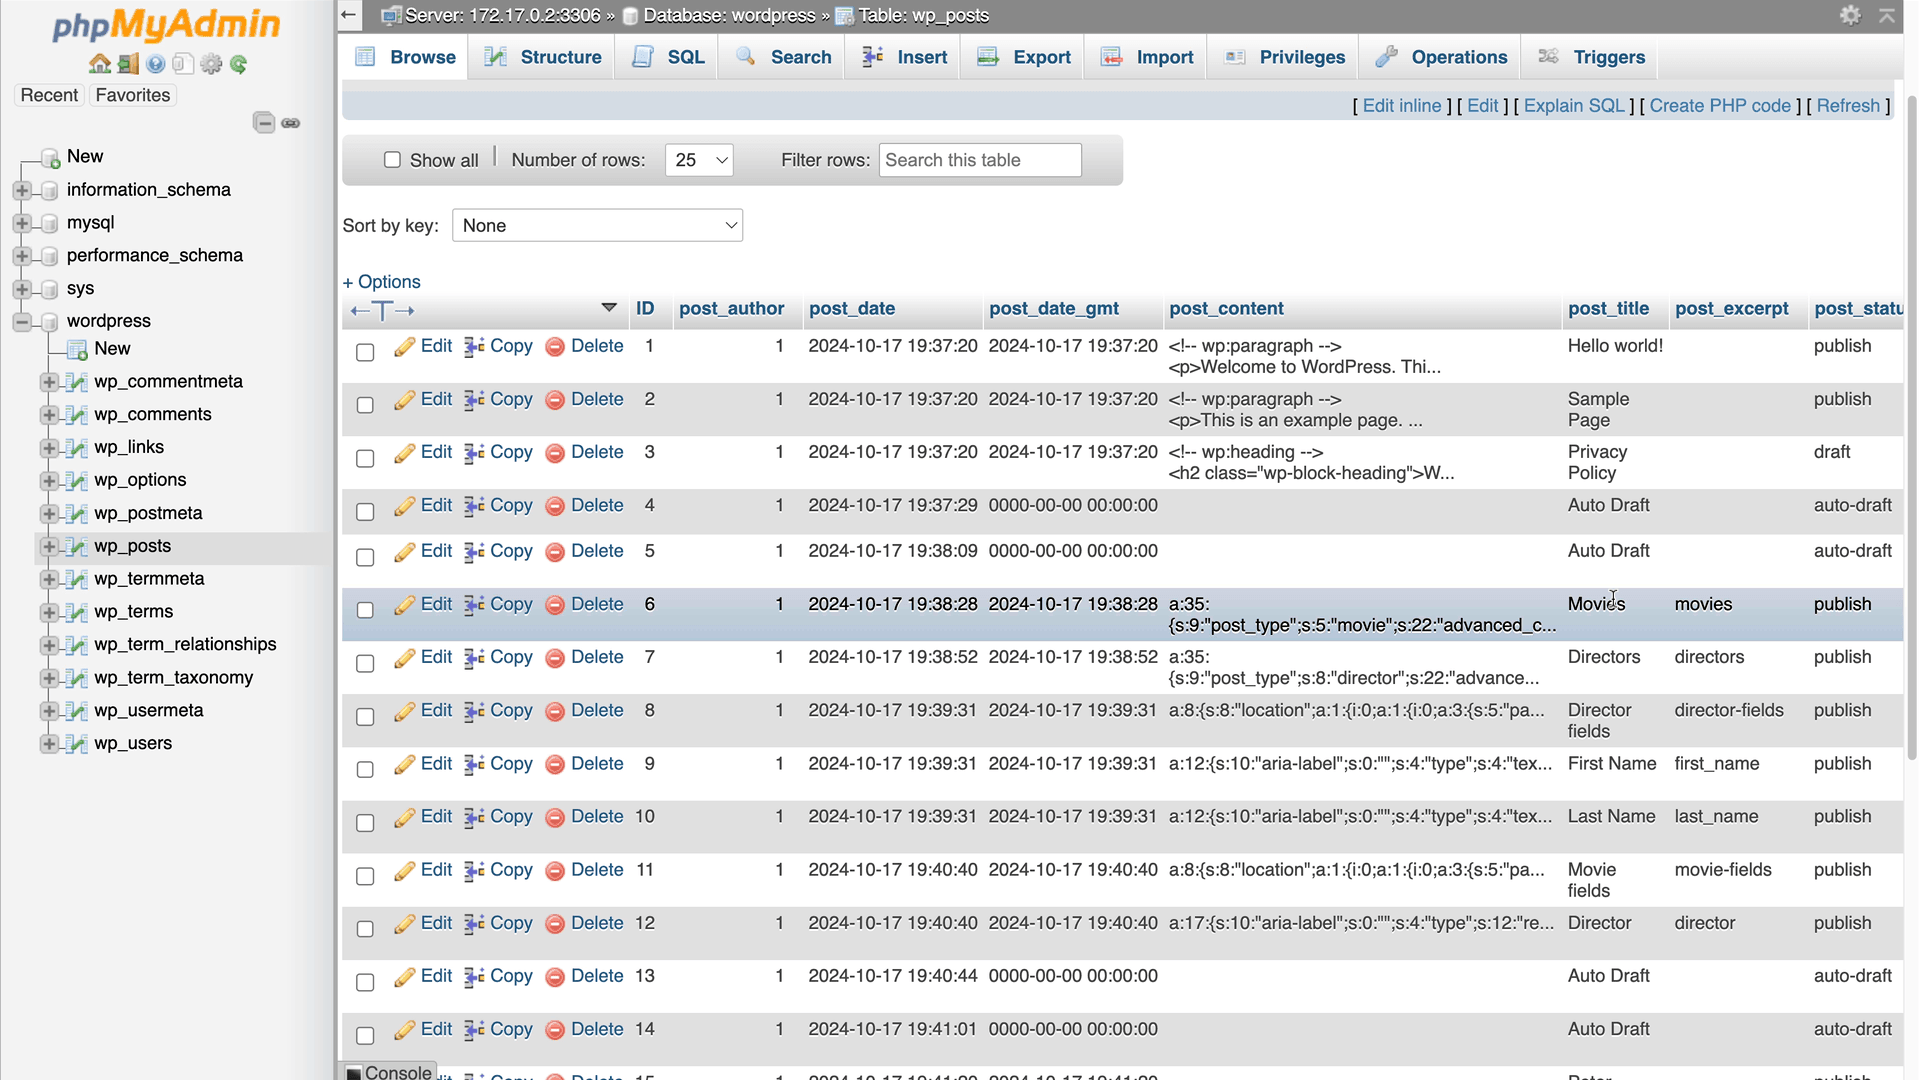Viewport: 1919px width, 1080px height.
Task: Open wp_term_taxonomy table in sidebar
Action: 173,678
